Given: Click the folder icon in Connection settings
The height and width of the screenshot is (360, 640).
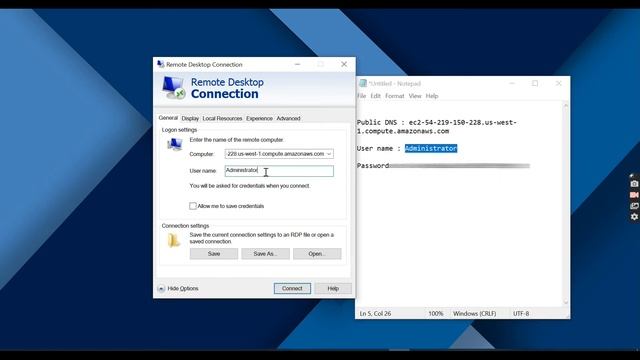Looking at the screenshot, I should click(x=173, y=240).
